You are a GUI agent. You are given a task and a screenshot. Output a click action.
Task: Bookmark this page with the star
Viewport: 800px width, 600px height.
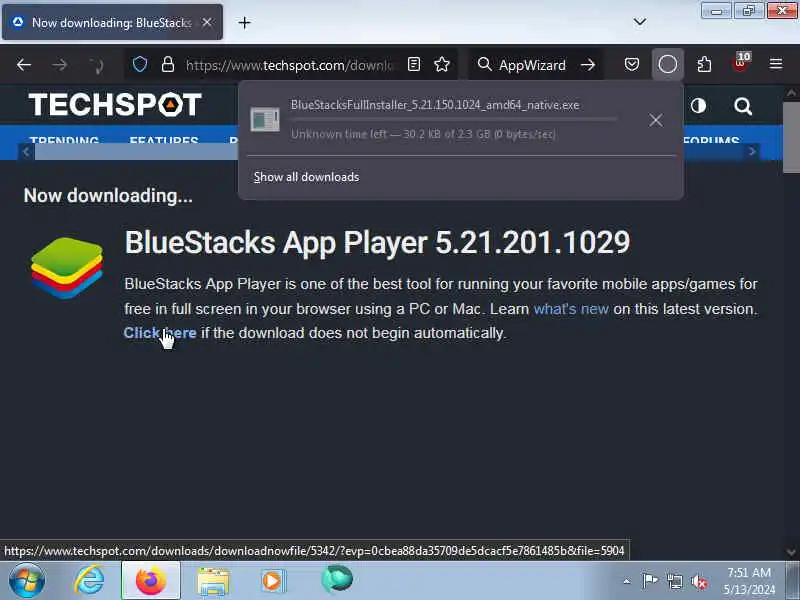[441, 64]
